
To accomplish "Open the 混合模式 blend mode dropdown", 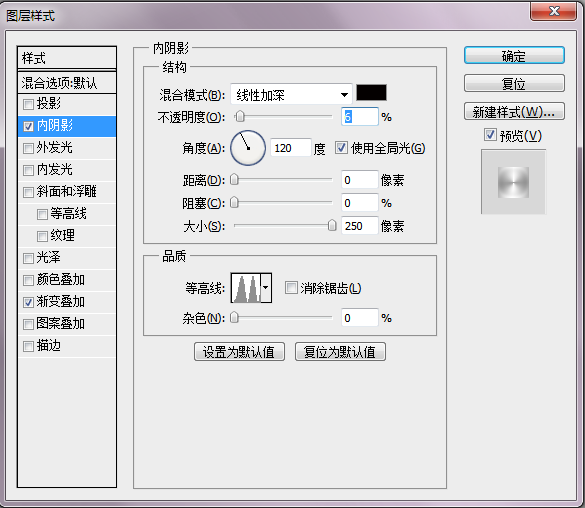I will pyautogui.click(x=291, y=94).
